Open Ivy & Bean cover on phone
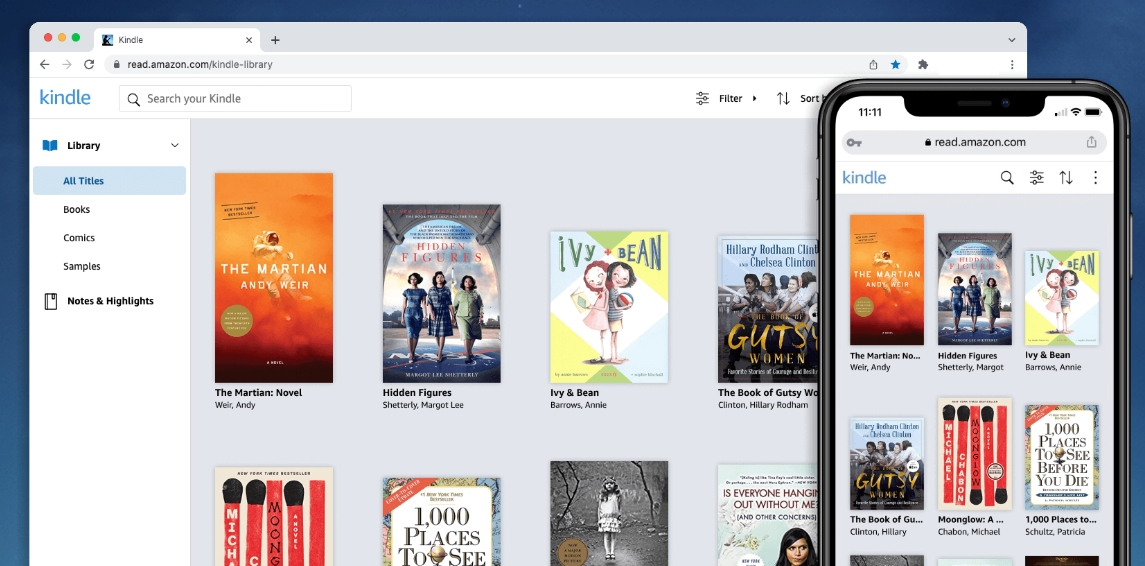This screenshot has width=1145, height=566. tap(1062, 298)
